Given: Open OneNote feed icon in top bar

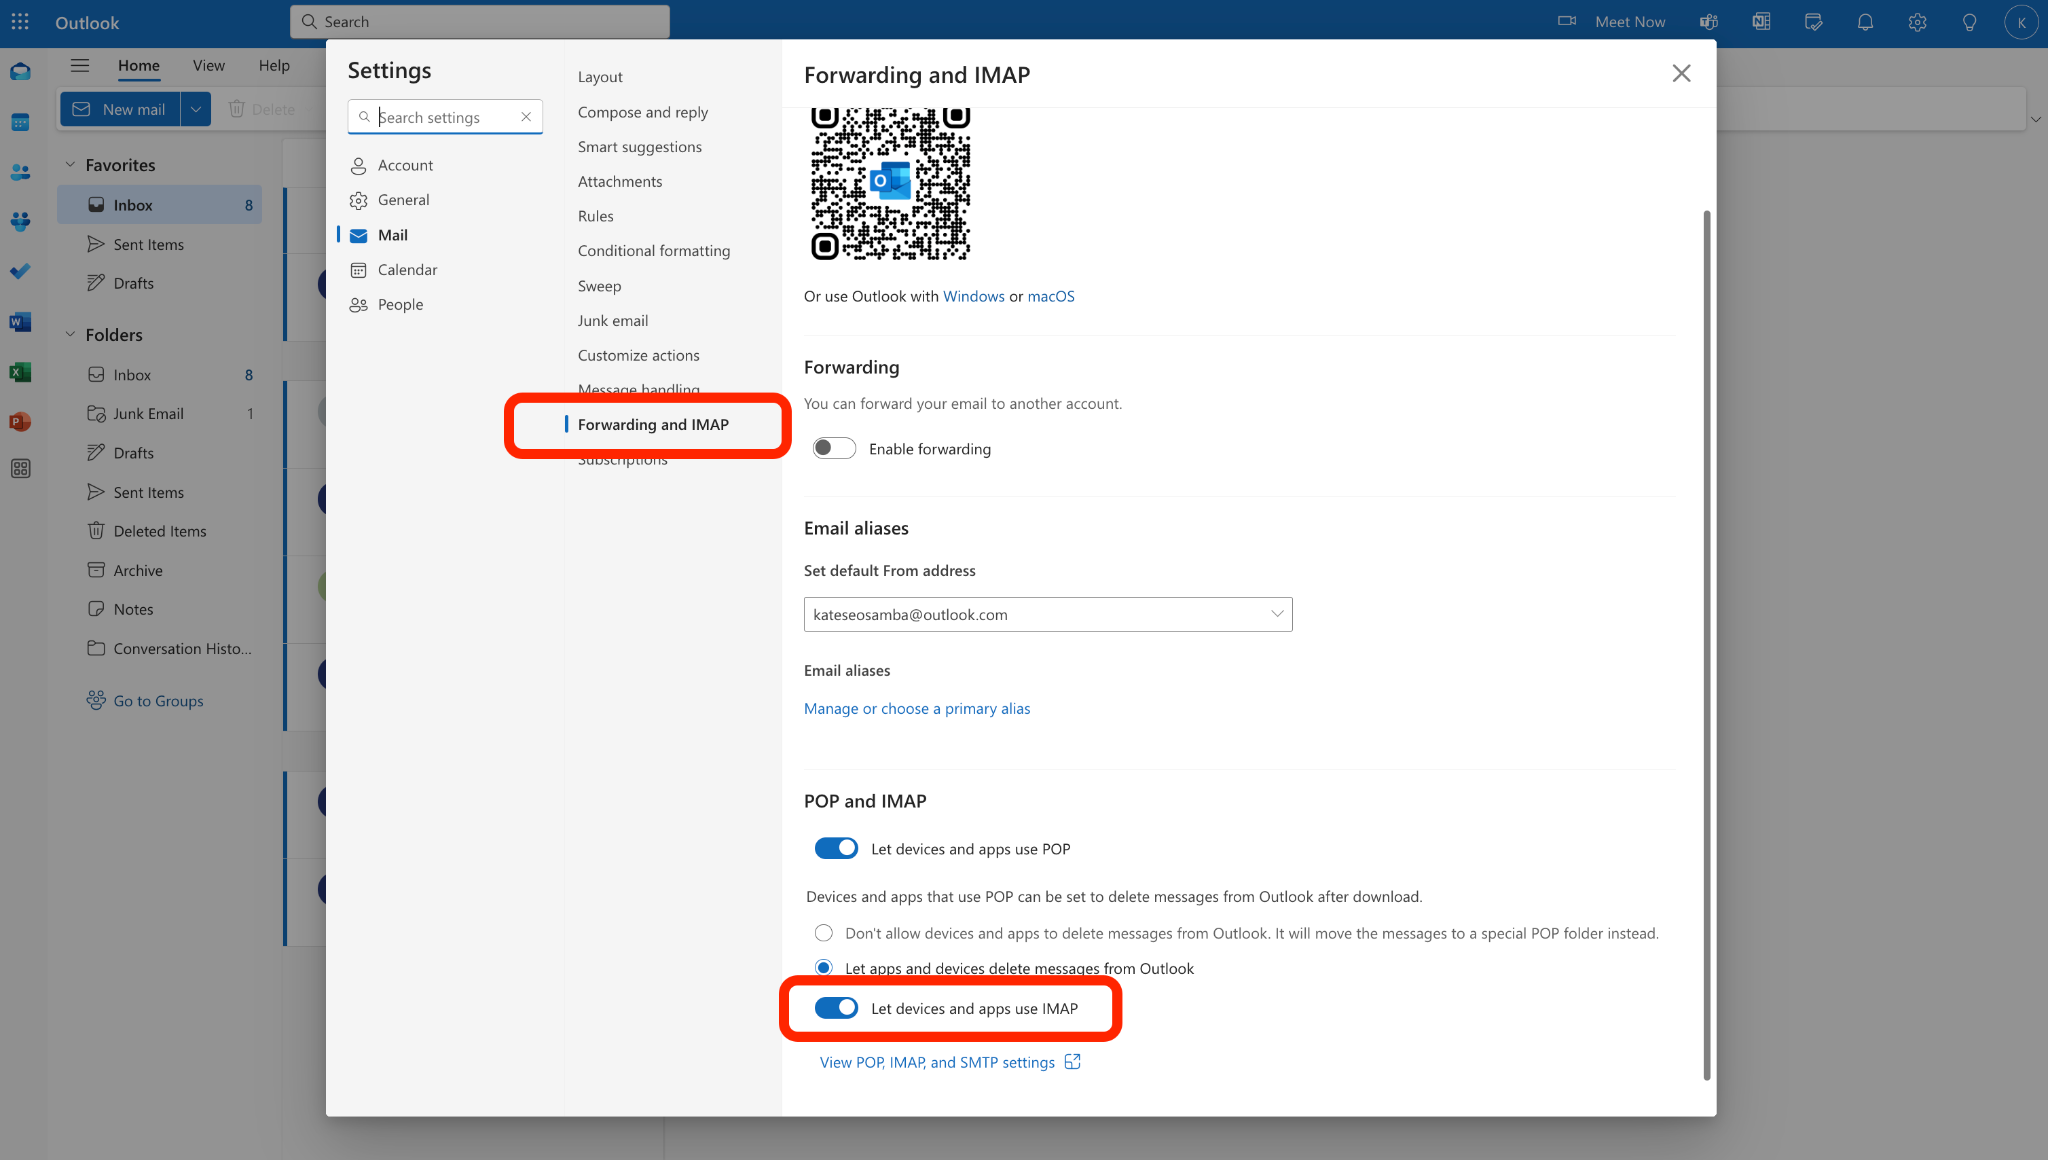Looking at the screenshot, I should click(x=1761, y=22).
